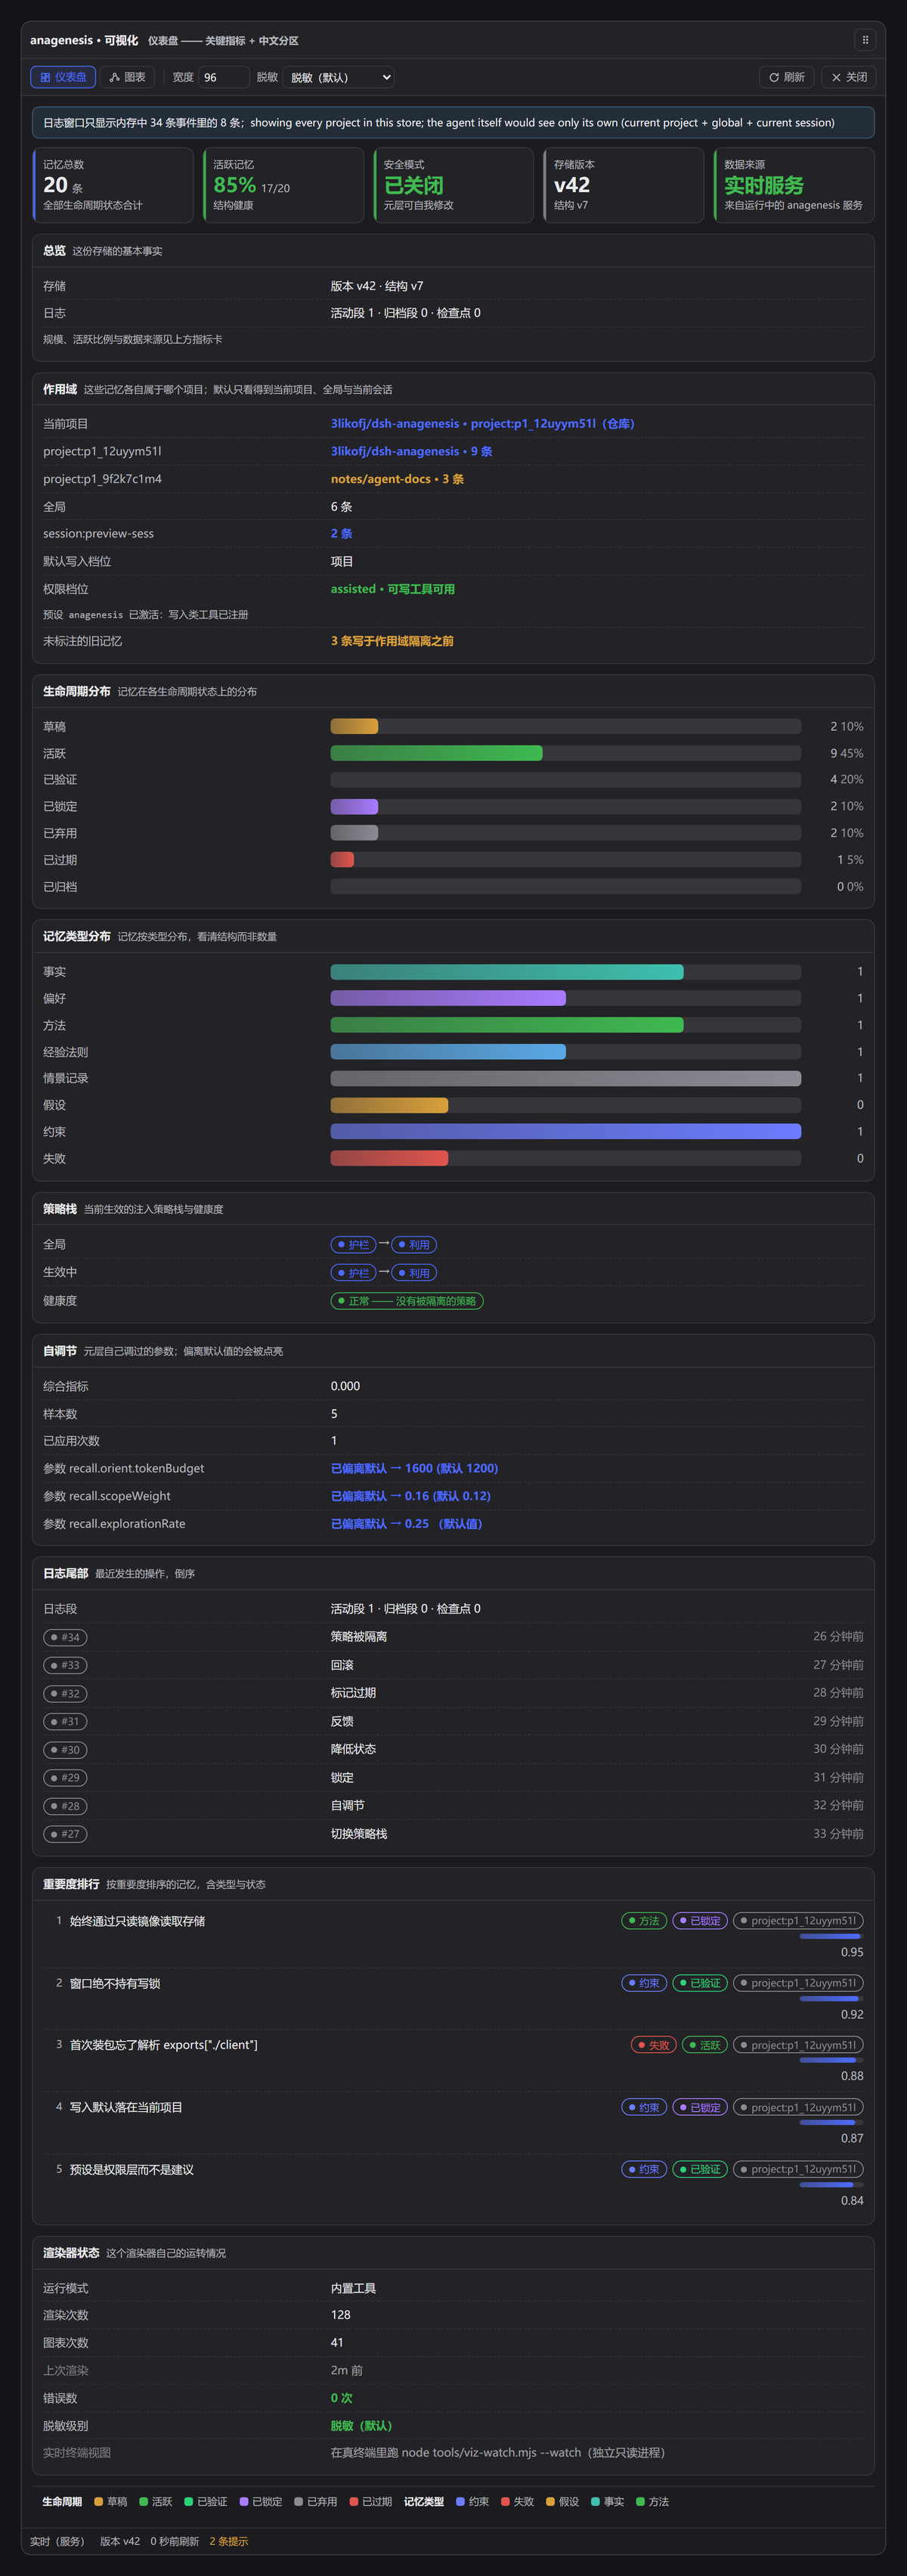
Task: Click the 已验证 legend swatch
Action: (189, 2501)
